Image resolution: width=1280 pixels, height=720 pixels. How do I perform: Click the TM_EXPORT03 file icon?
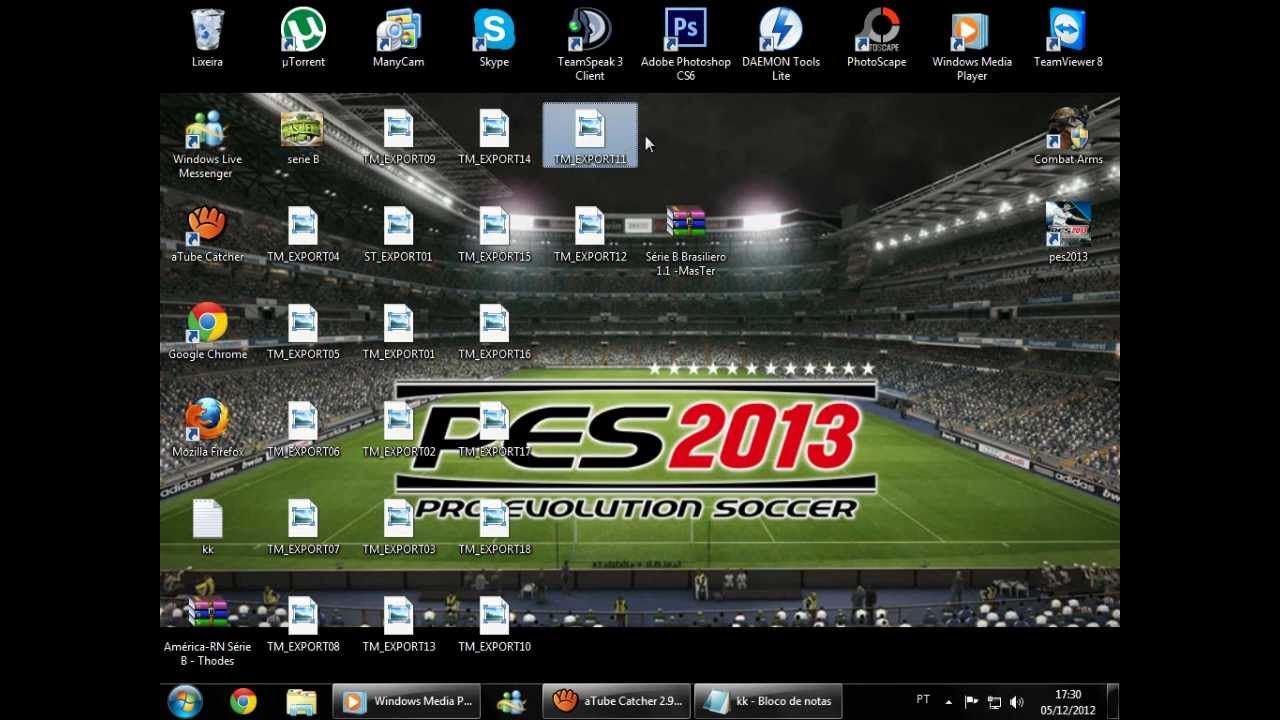(x=398, y=527)
